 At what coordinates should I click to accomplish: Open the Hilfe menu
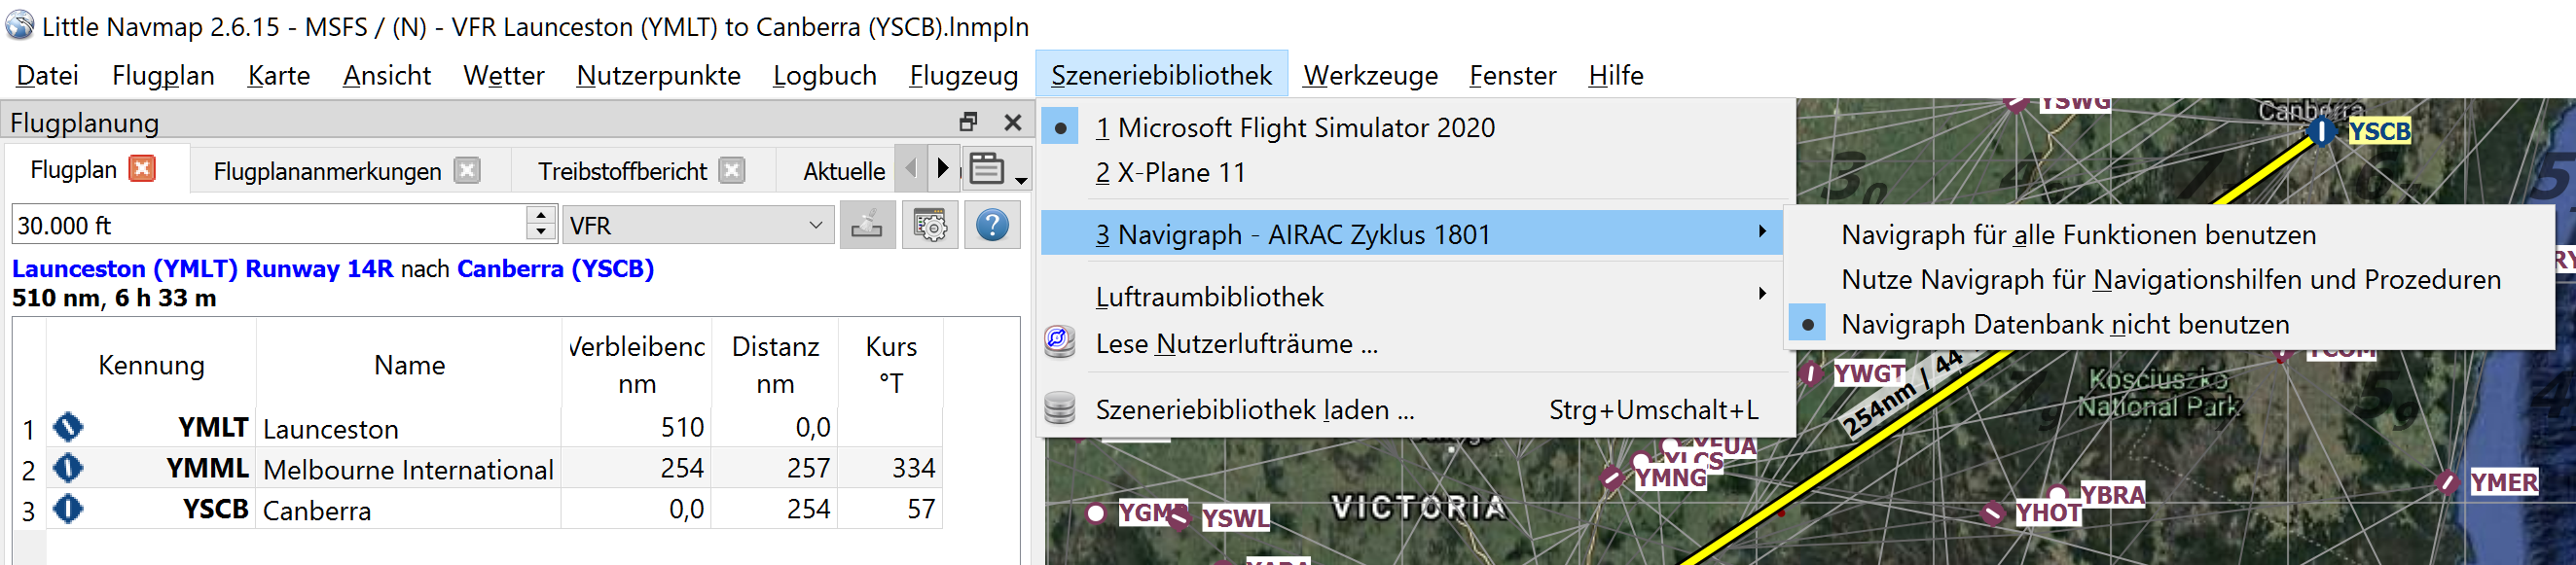(1615, 75)
